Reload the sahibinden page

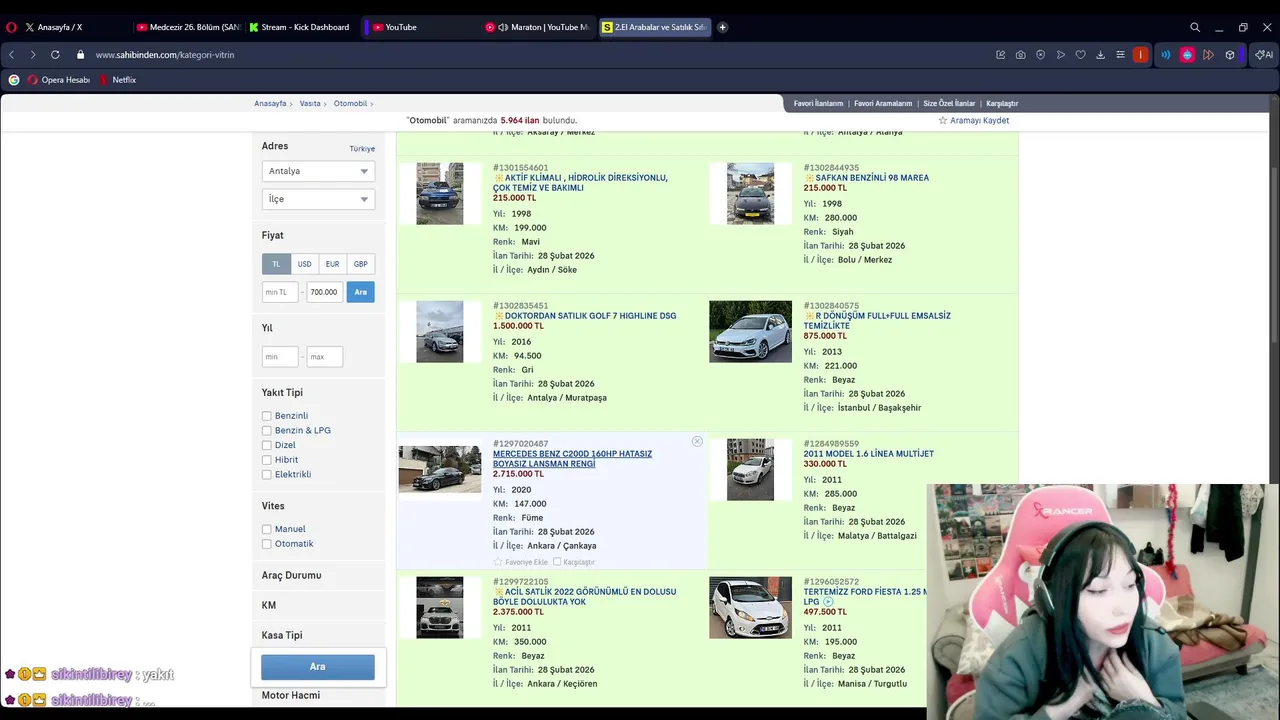[55, 55]
